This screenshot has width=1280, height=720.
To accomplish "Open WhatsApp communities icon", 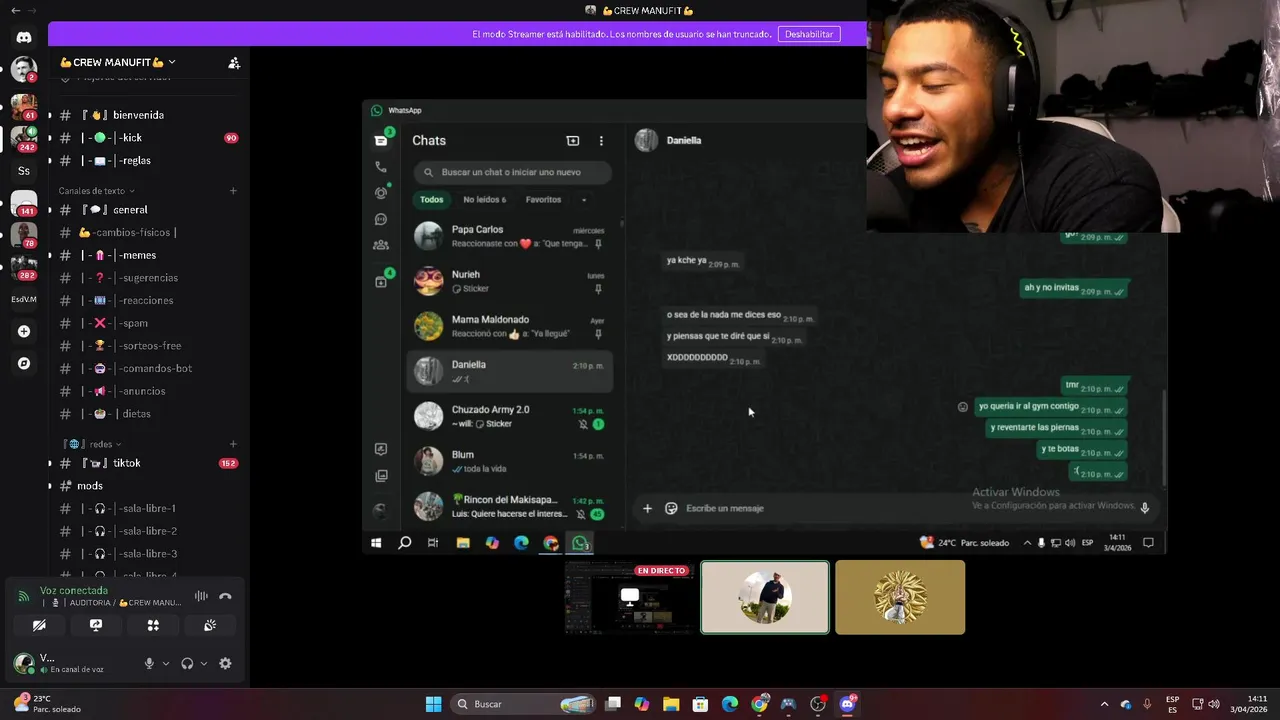I will pos(380,245).
